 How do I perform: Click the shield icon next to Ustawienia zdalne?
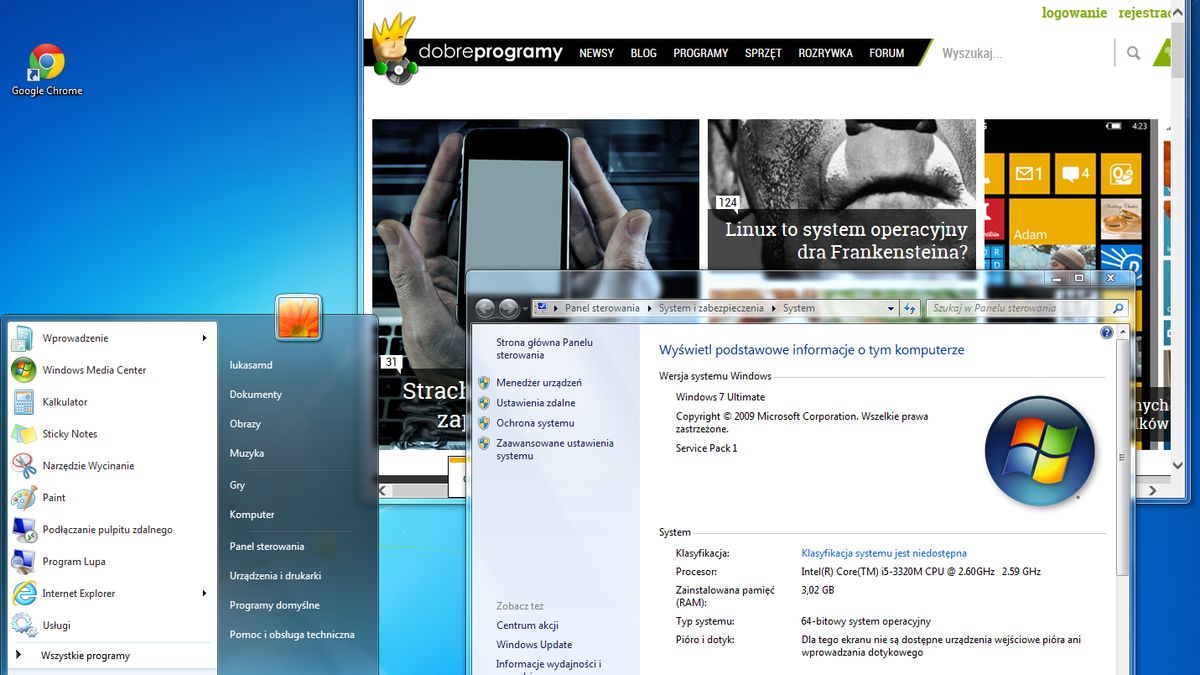coord(484,403)
